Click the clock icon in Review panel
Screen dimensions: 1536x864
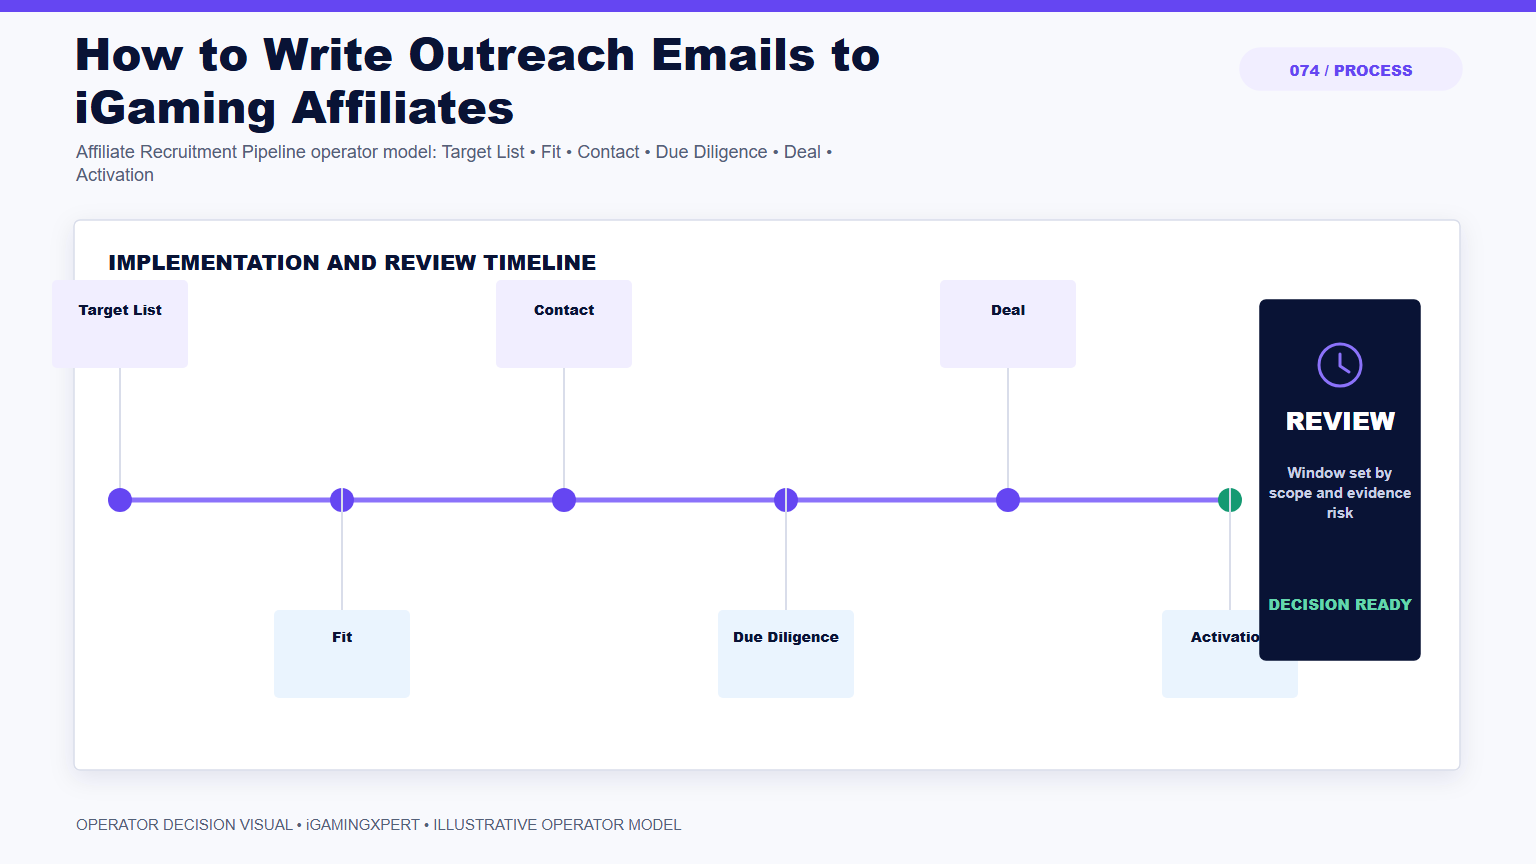[x=1340, y=365]
